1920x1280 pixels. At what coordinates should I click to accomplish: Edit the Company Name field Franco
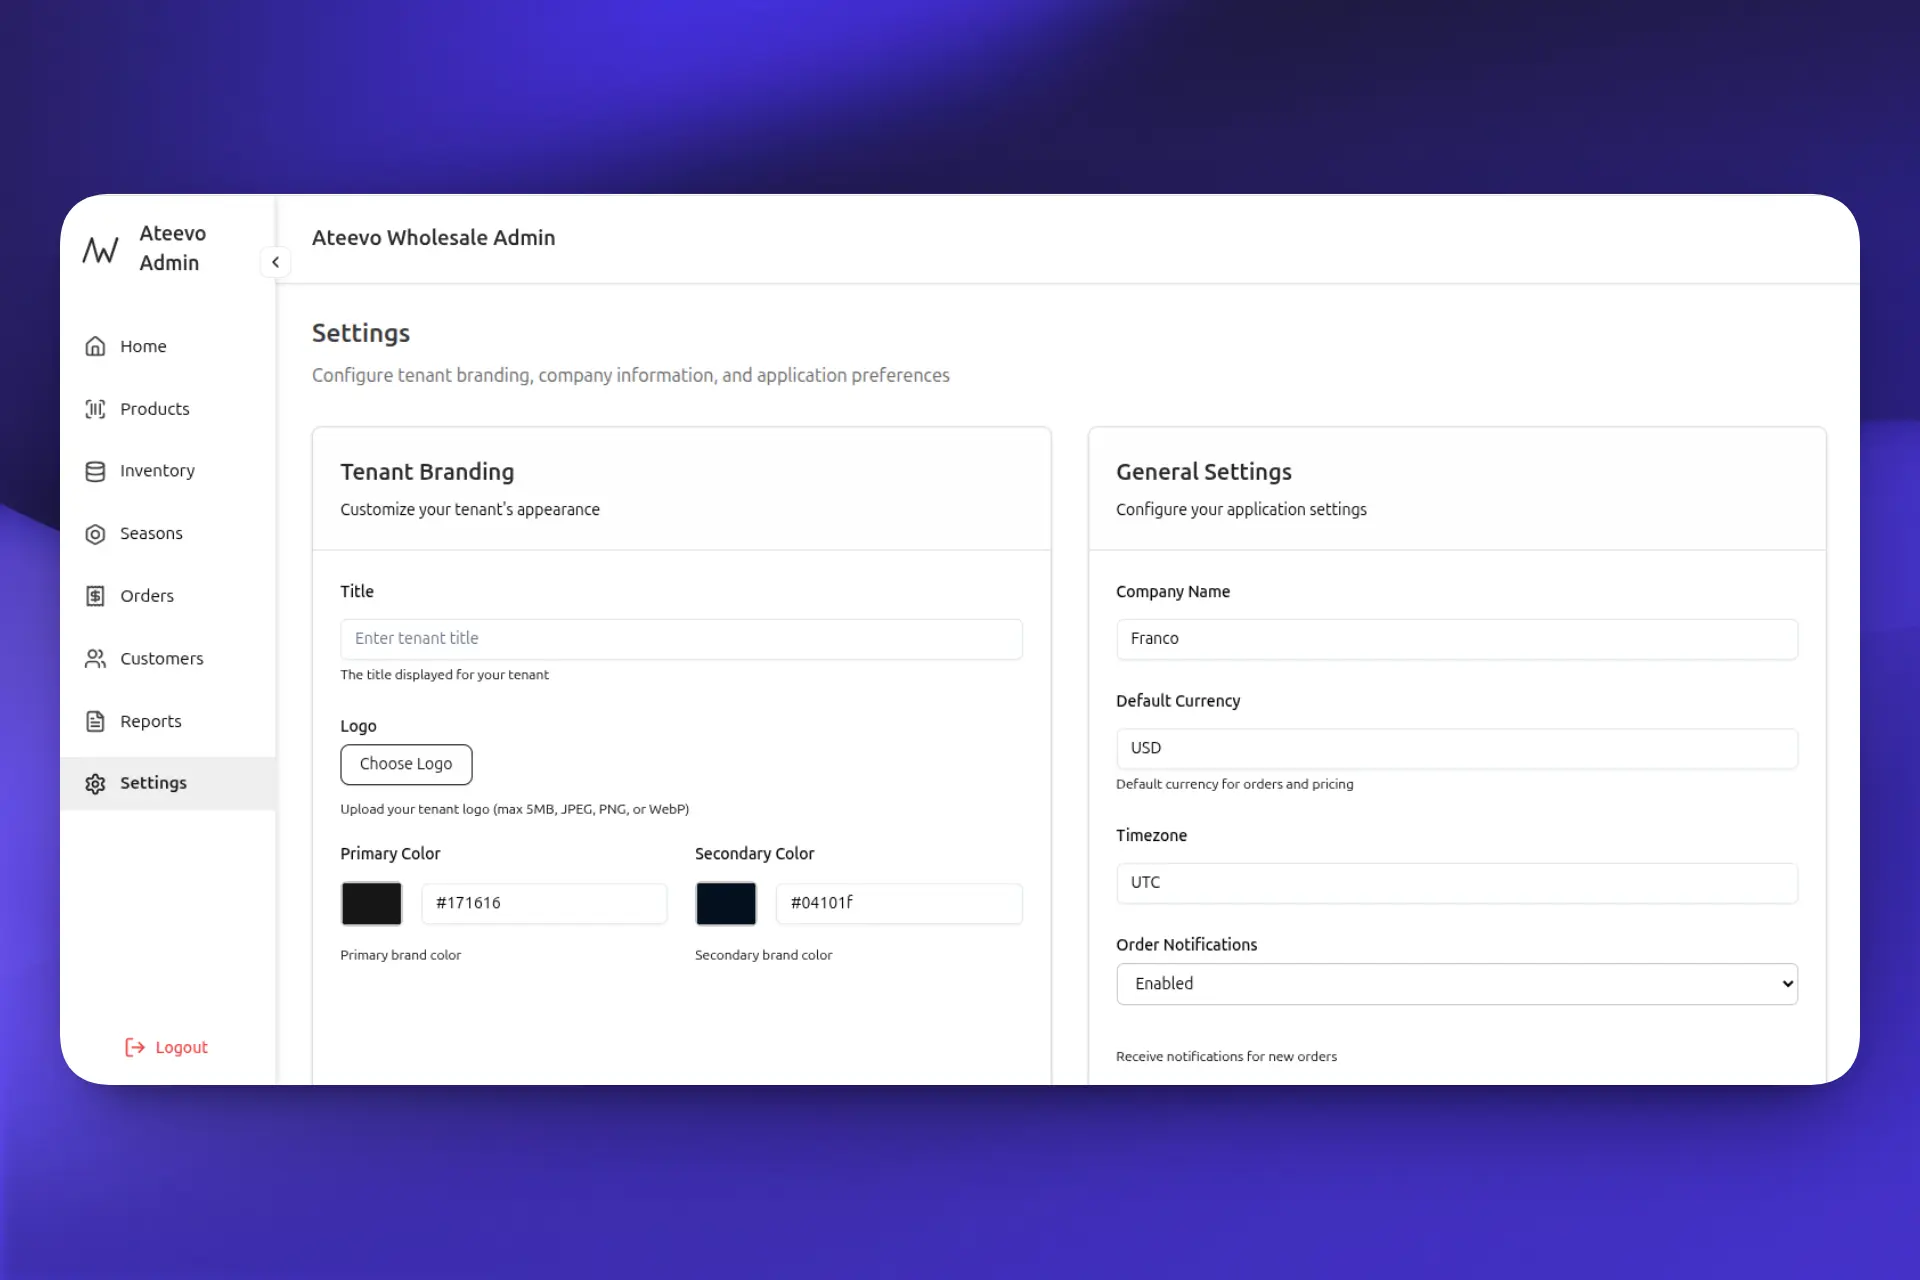pos(1457,638)
